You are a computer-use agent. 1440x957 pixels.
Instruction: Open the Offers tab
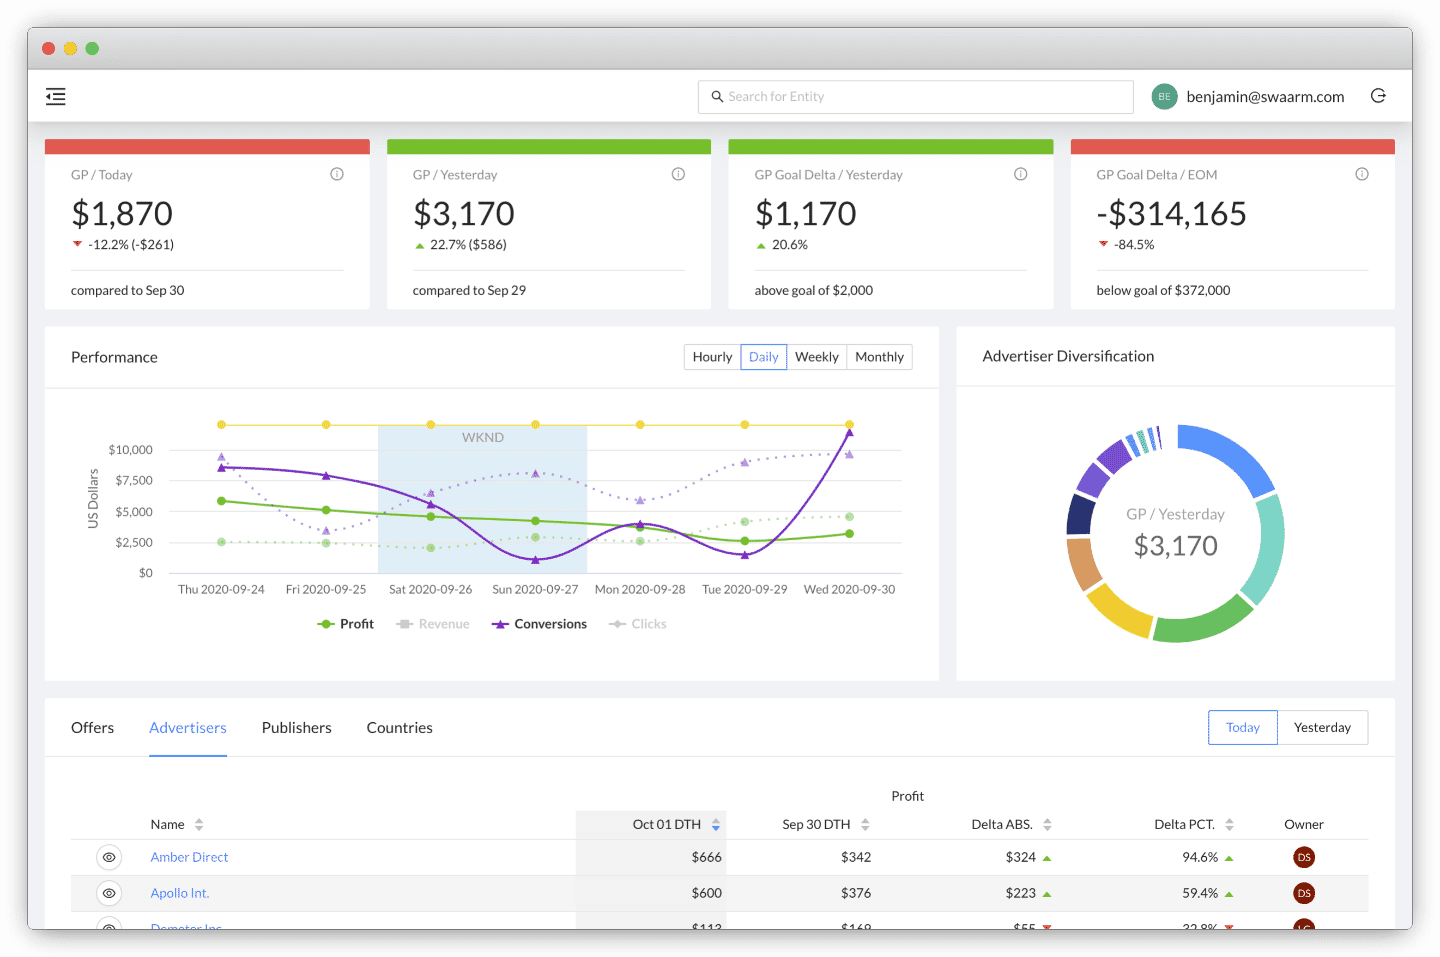pos(92,728)
